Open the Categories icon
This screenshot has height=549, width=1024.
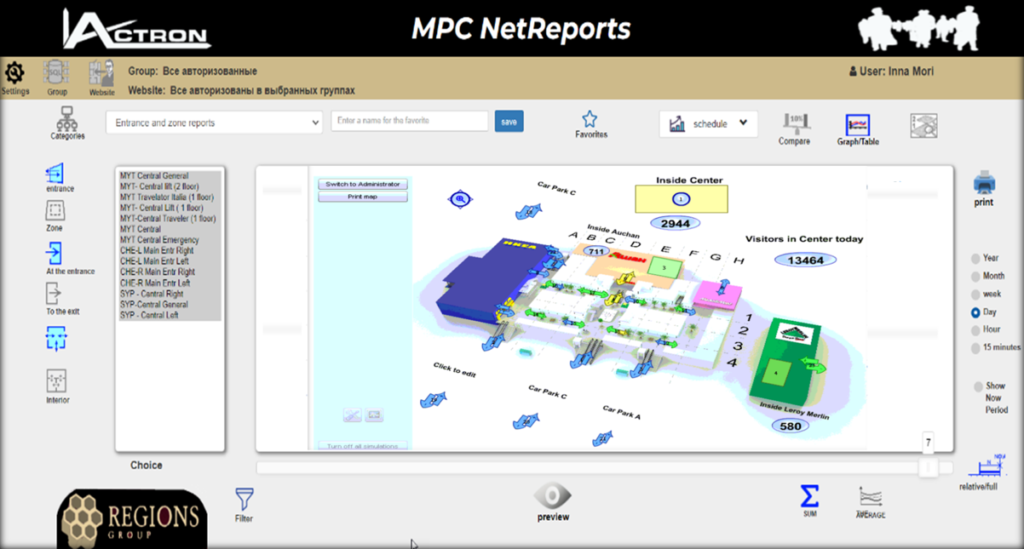point(67,118)
